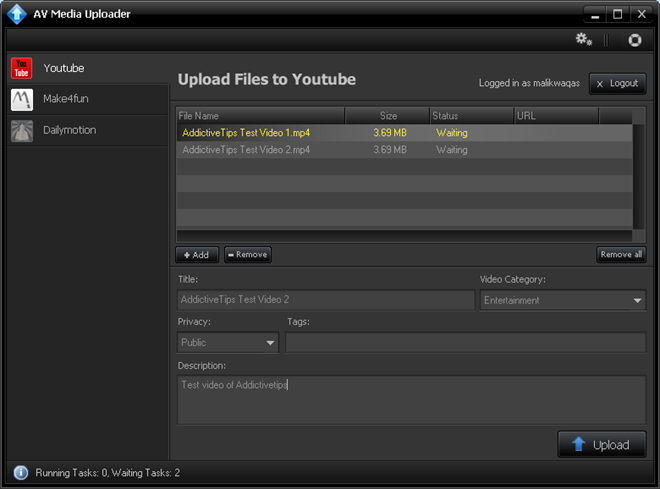Start uploading with the Upload button
Image resolution: width=660 pixels, height=489 pixels.
coord(601,444)
